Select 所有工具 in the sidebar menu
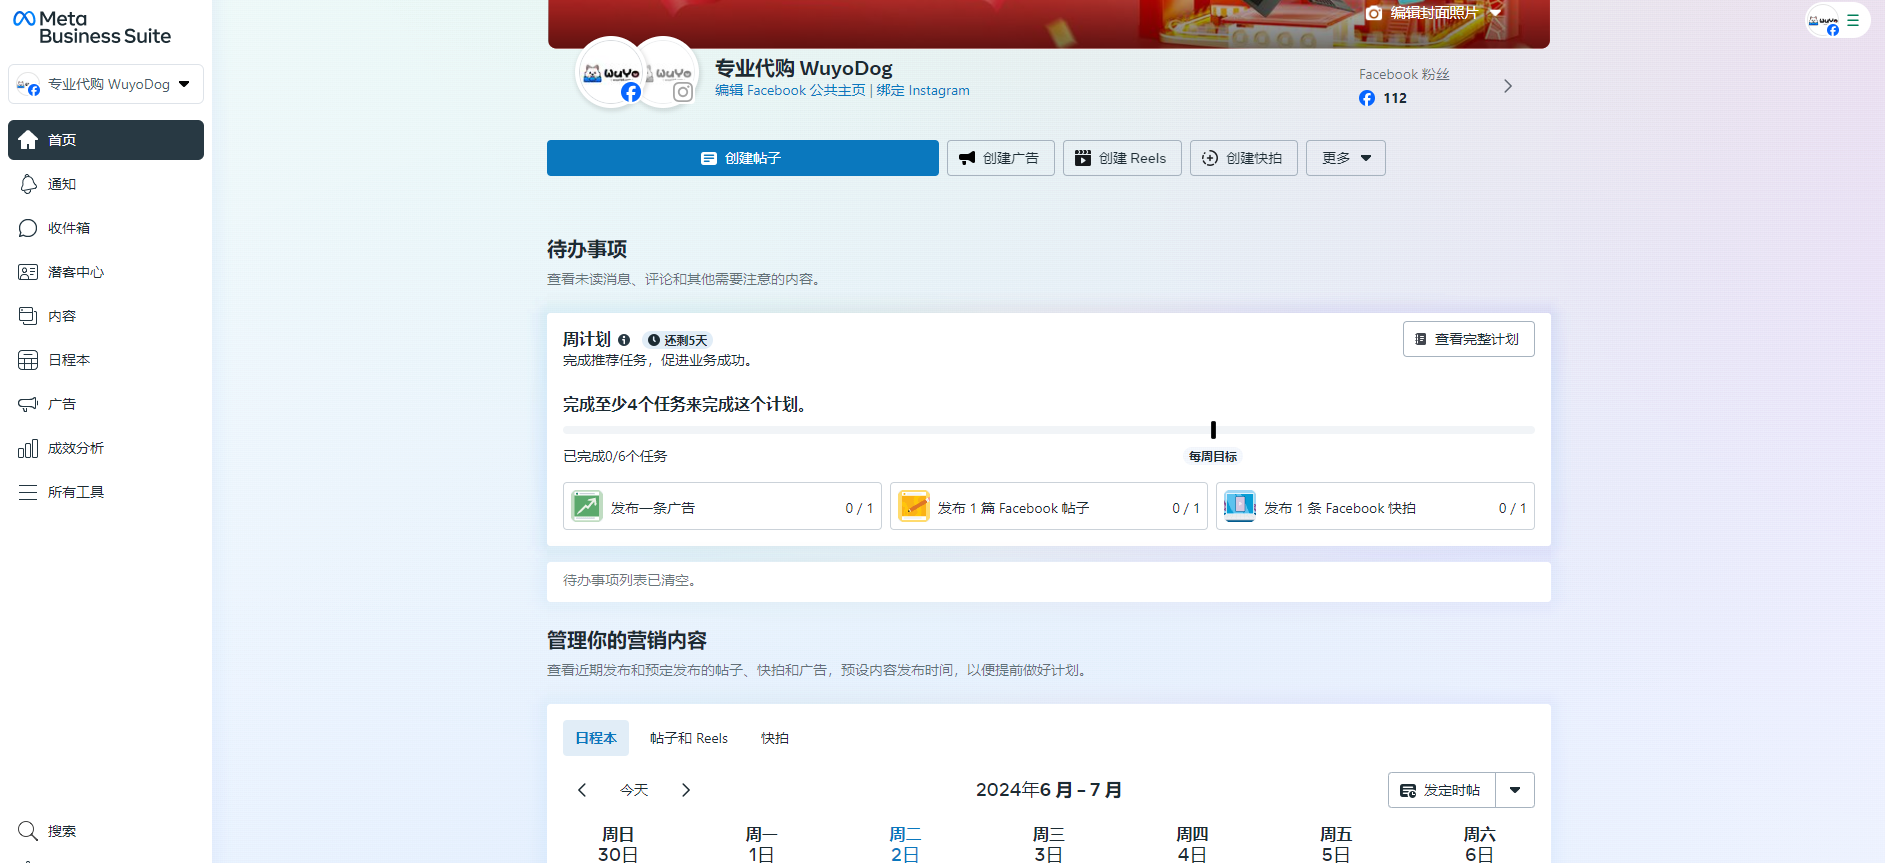This screenshot has width=1885, height=863. (106, 492)
